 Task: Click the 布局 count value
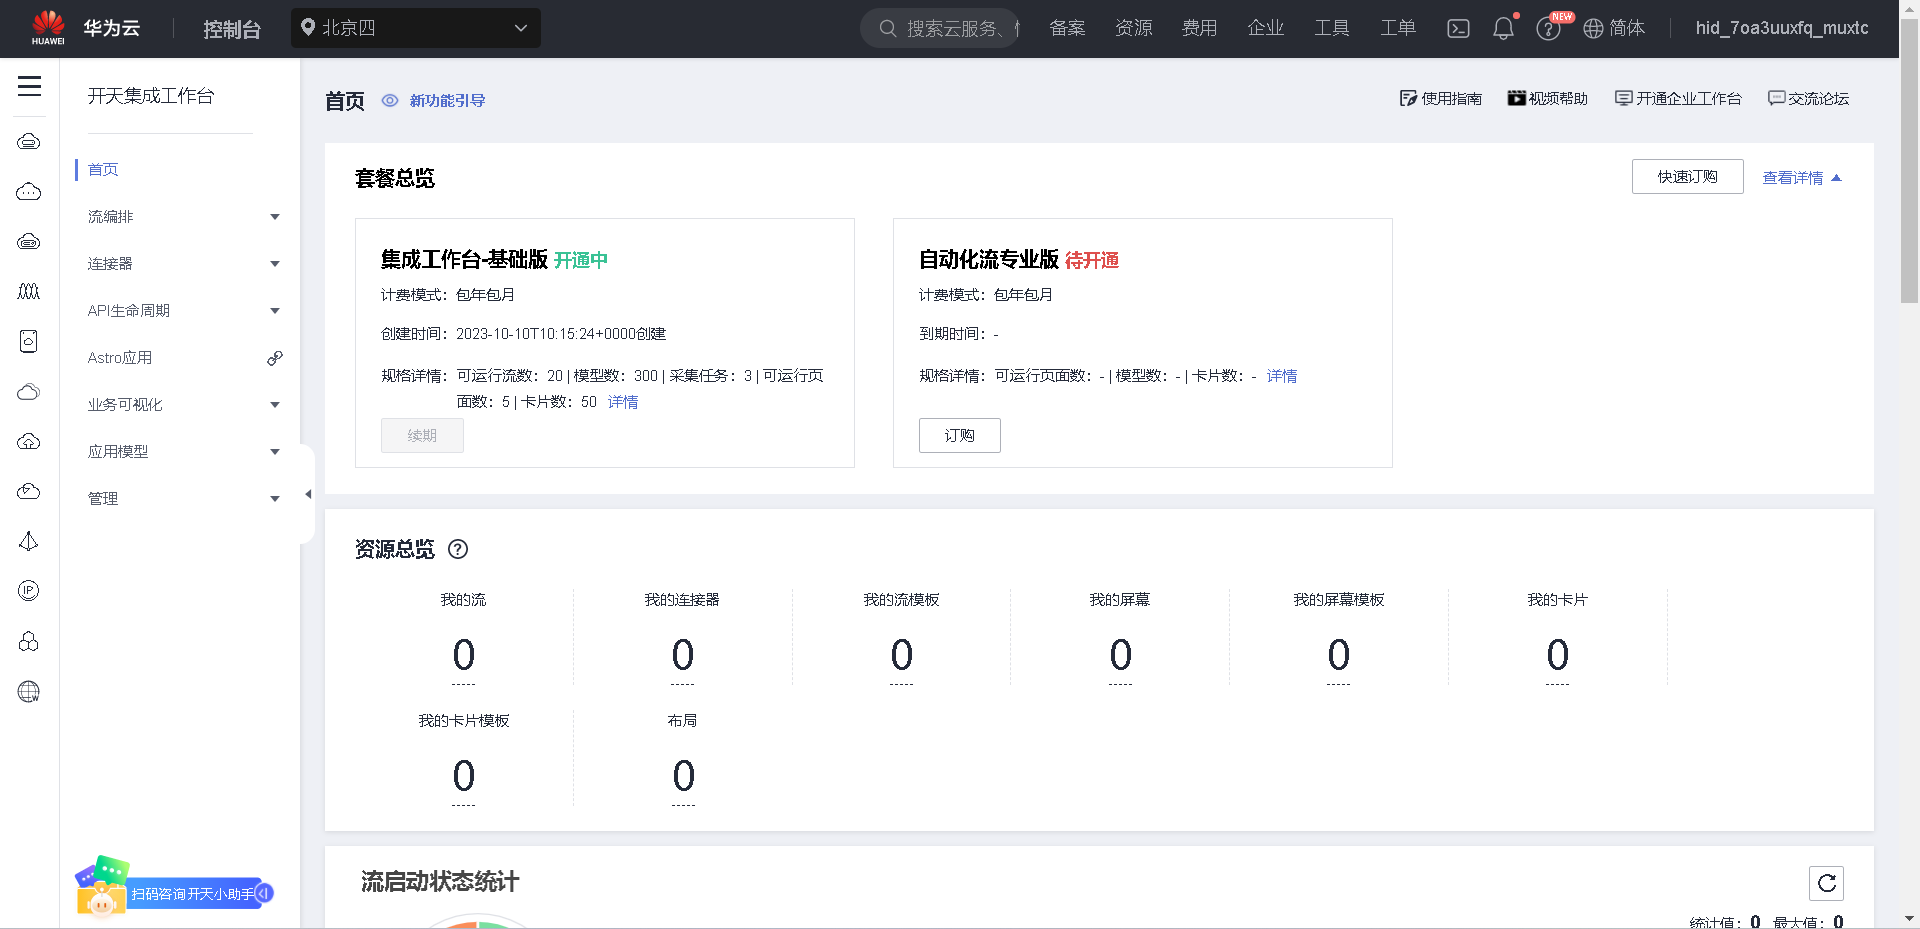(x=683, y=777)
